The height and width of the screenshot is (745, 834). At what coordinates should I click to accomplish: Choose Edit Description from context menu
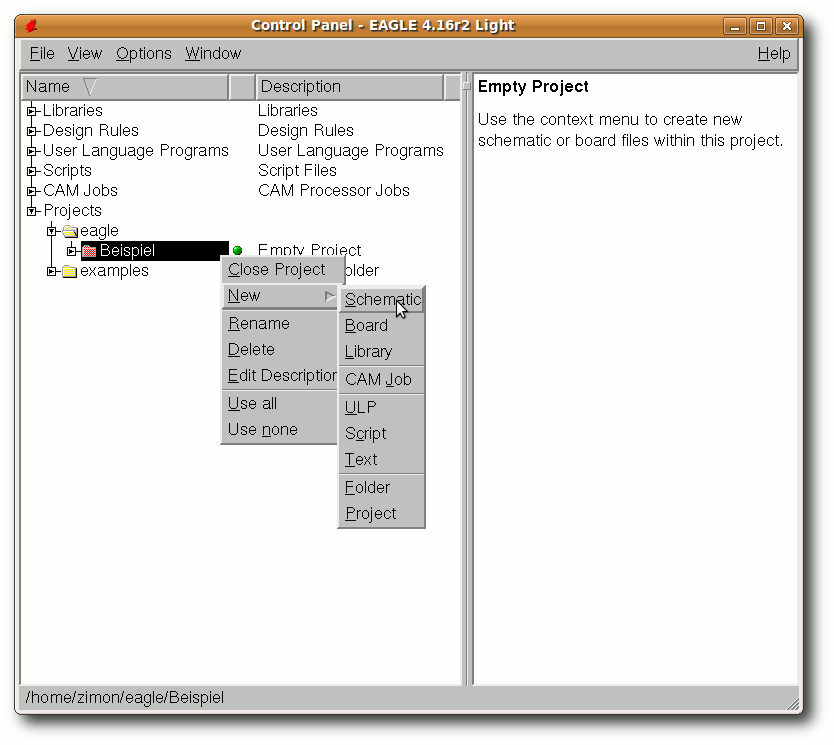[x=280, y=376]
